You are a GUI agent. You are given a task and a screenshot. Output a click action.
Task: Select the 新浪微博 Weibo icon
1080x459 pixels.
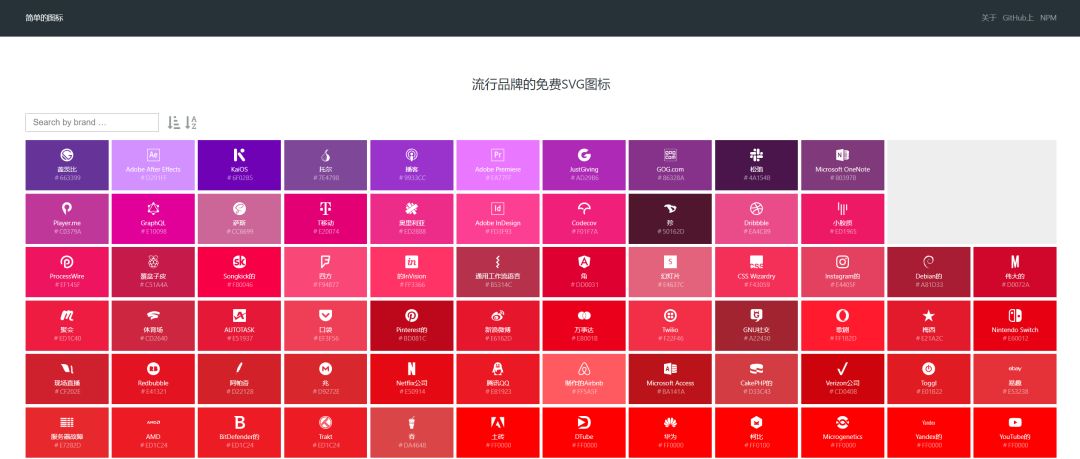tap(497, 325)
